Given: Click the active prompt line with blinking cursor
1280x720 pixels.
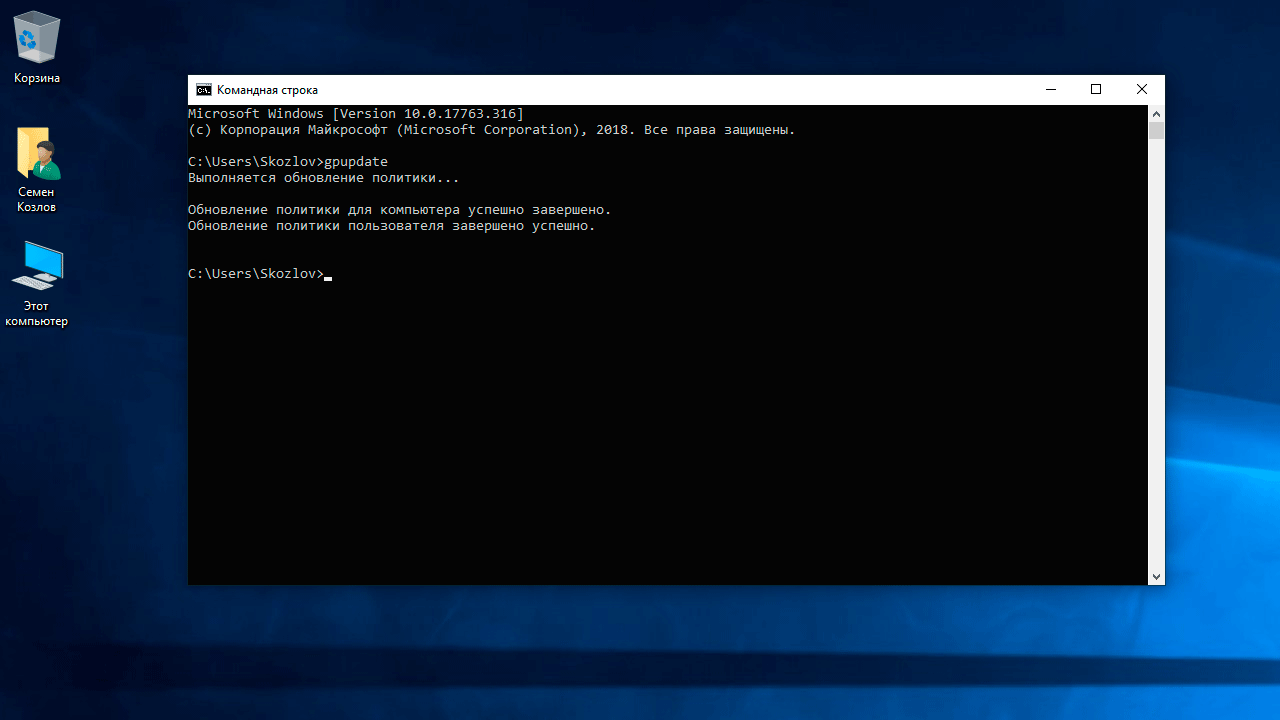Looking at the screenshot, I should pyautogui.click(x=258, y=274).
